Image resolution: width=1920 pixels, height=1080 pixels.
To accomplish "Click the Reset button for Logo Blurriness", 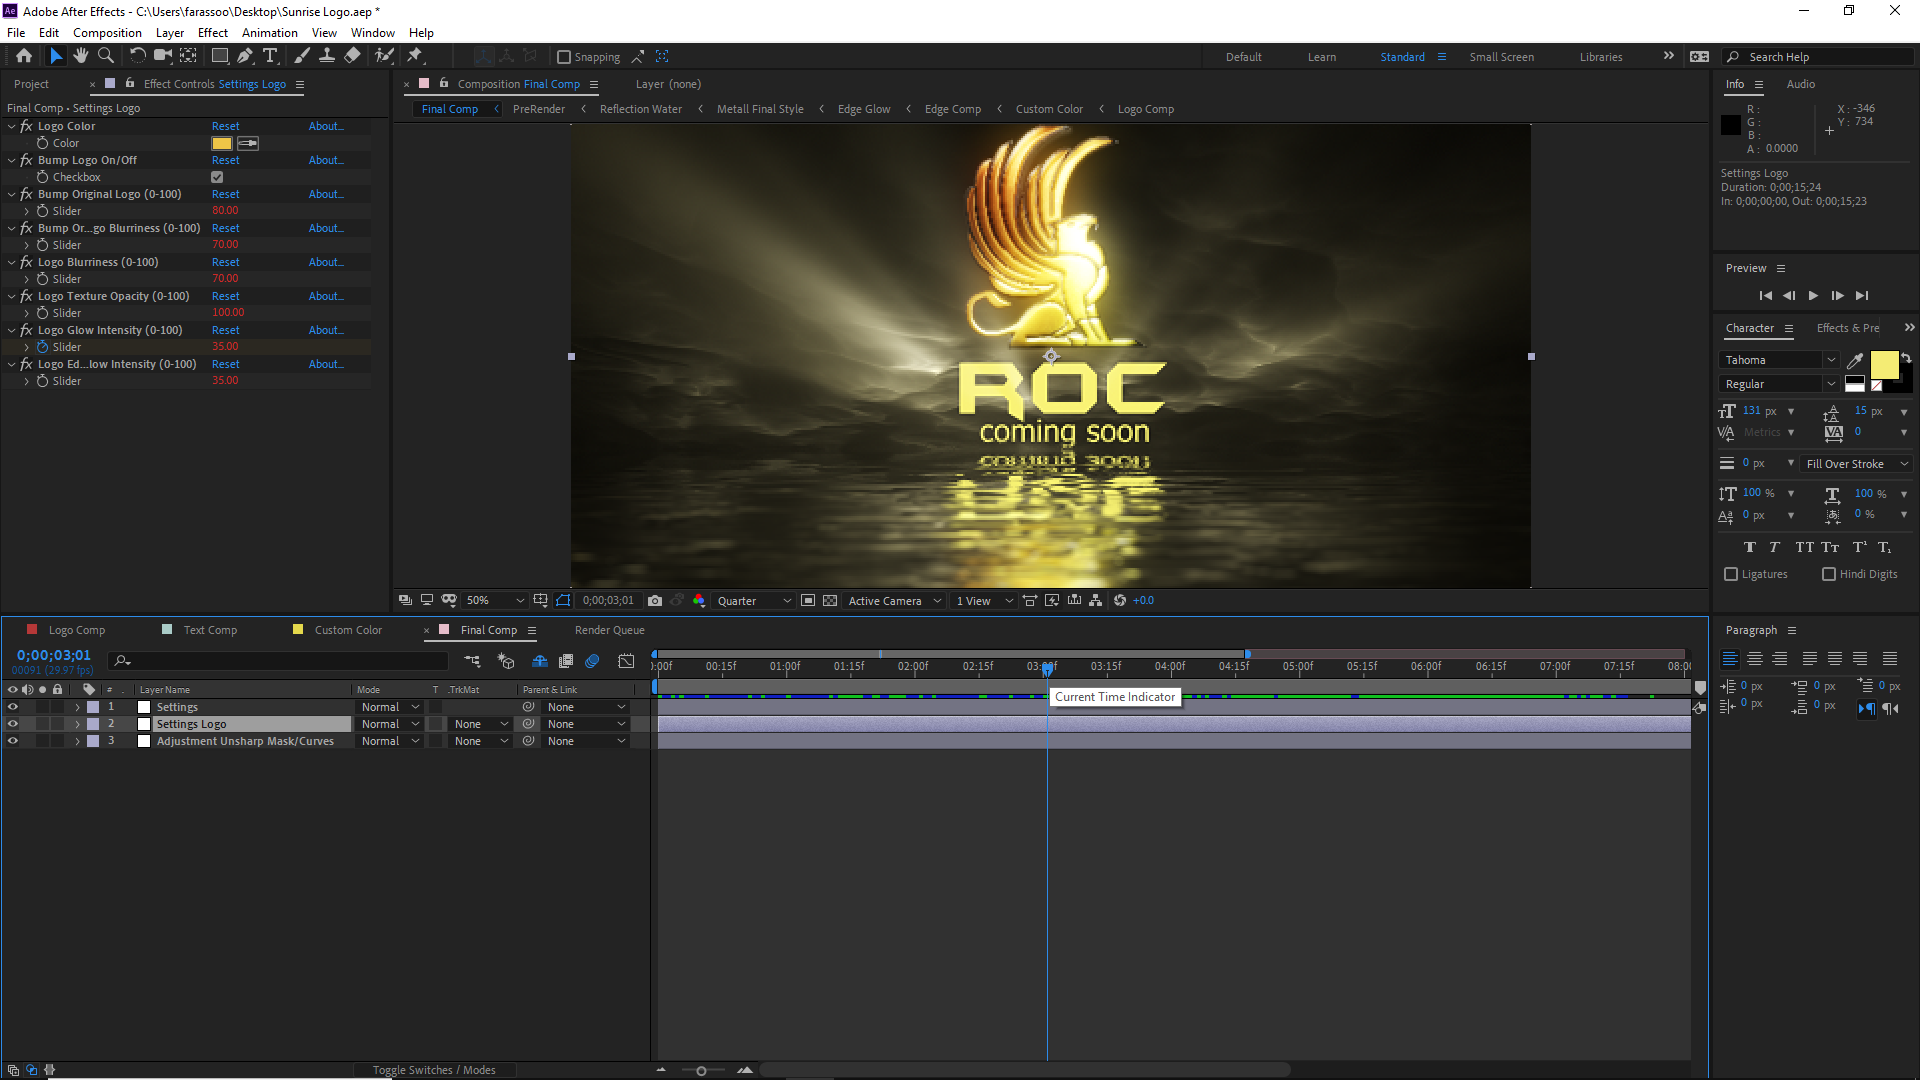I will pos(225,261).
